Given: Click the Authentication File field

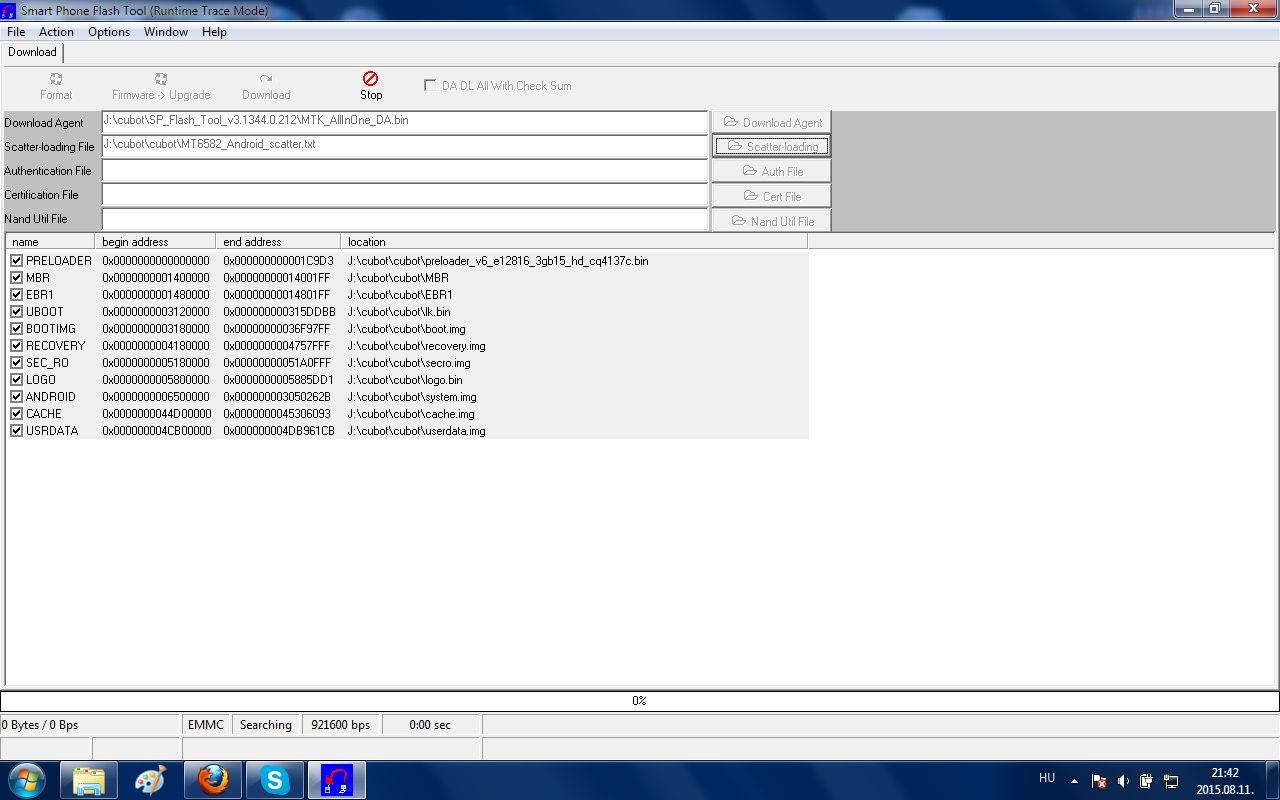Looking at the screenshot, I should (x=405, y=170).
